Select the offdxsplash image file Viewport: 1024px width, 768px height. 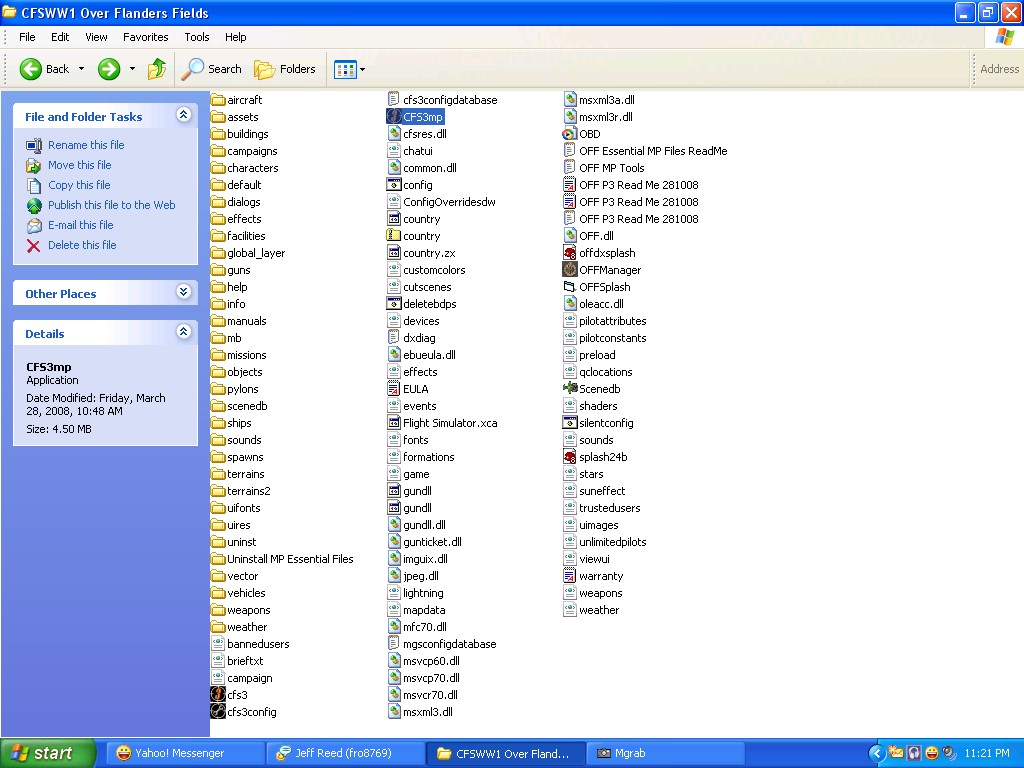click(599, 253)
